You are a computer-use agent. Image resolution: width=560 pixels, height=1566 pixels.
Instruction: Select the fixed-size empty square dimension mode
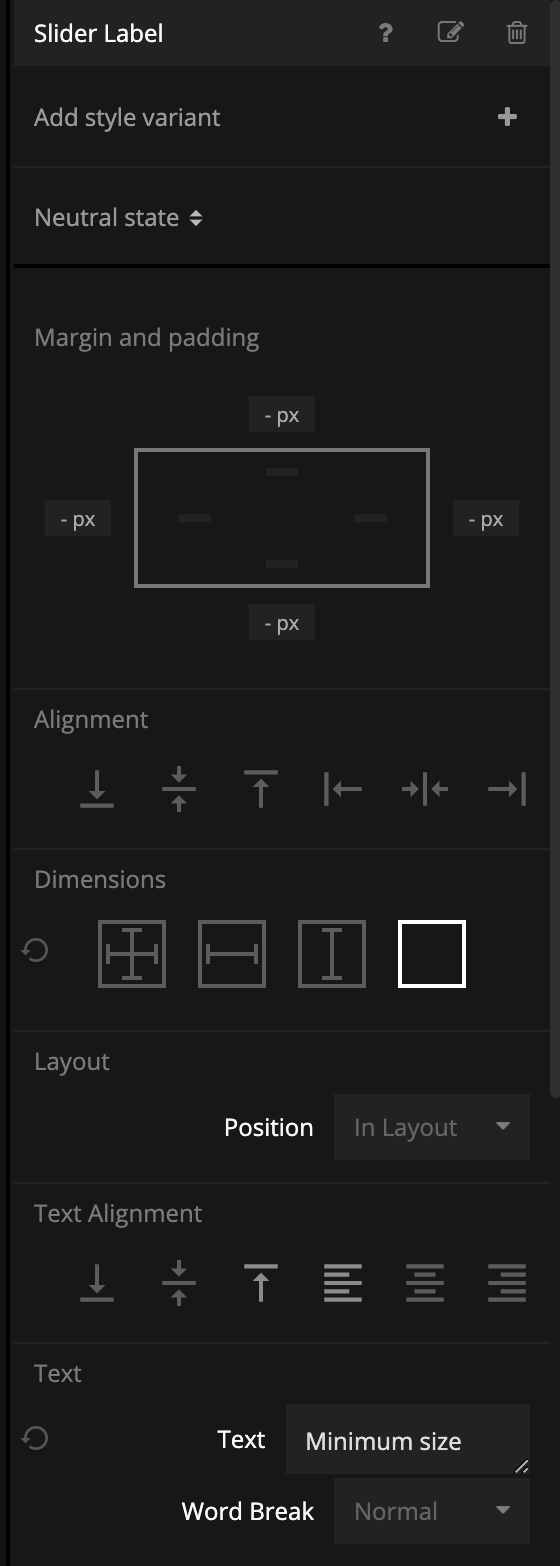pos(432,954)
